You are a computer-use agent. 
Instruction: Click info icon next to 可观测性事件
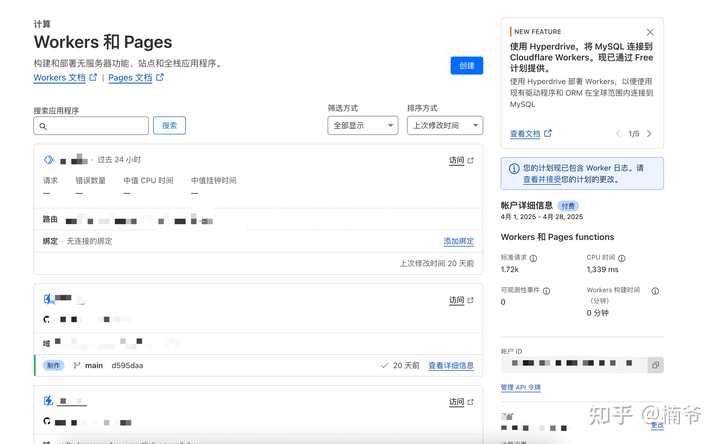[546, 291]
